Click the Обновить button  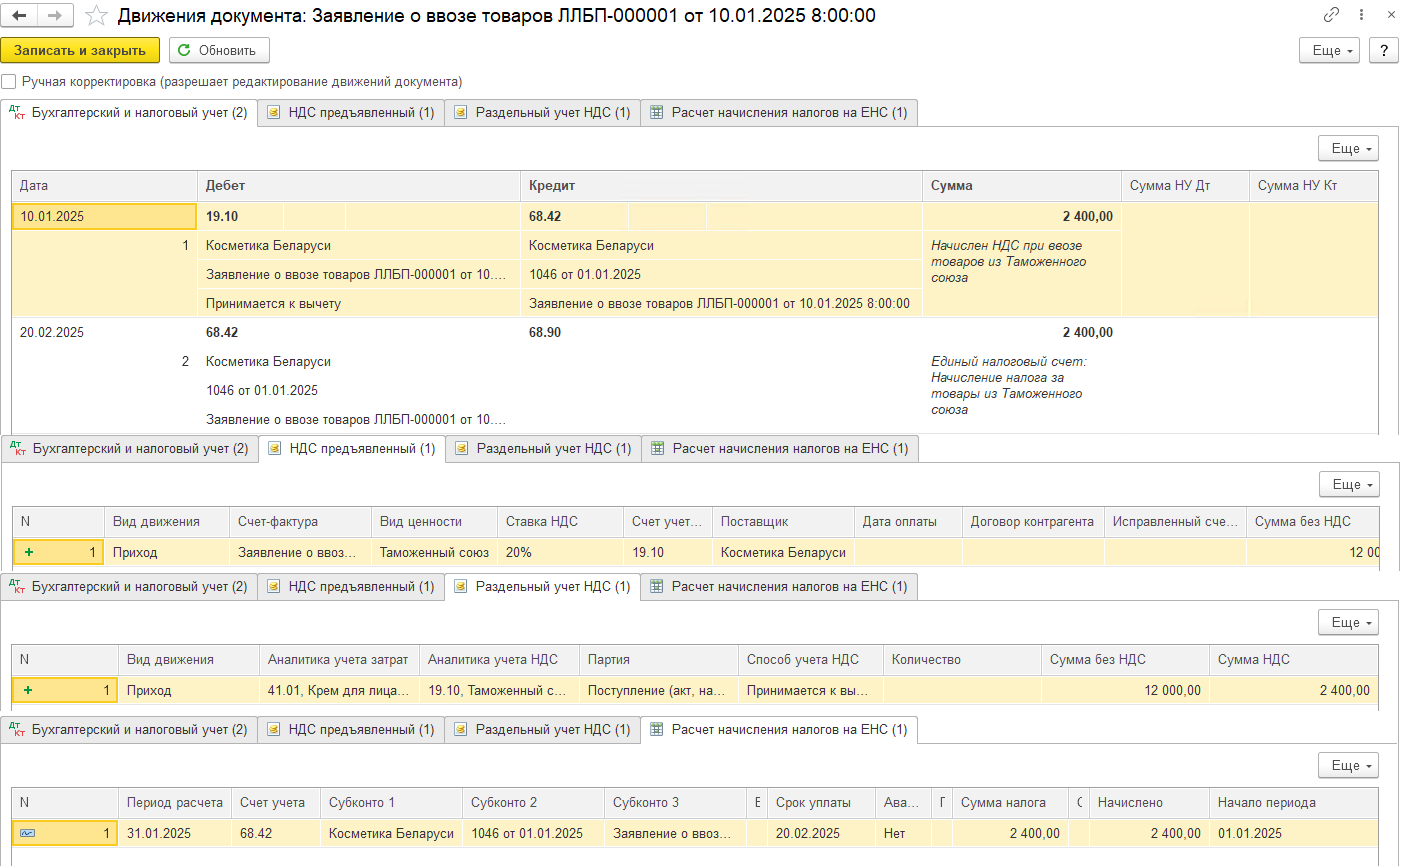pyautogui.click(x=219, y=50)
